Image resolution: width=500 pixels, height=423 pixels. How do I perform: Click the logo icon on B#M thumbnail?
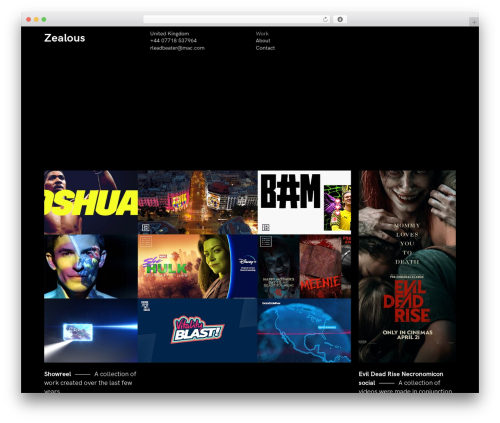[265, 228]
